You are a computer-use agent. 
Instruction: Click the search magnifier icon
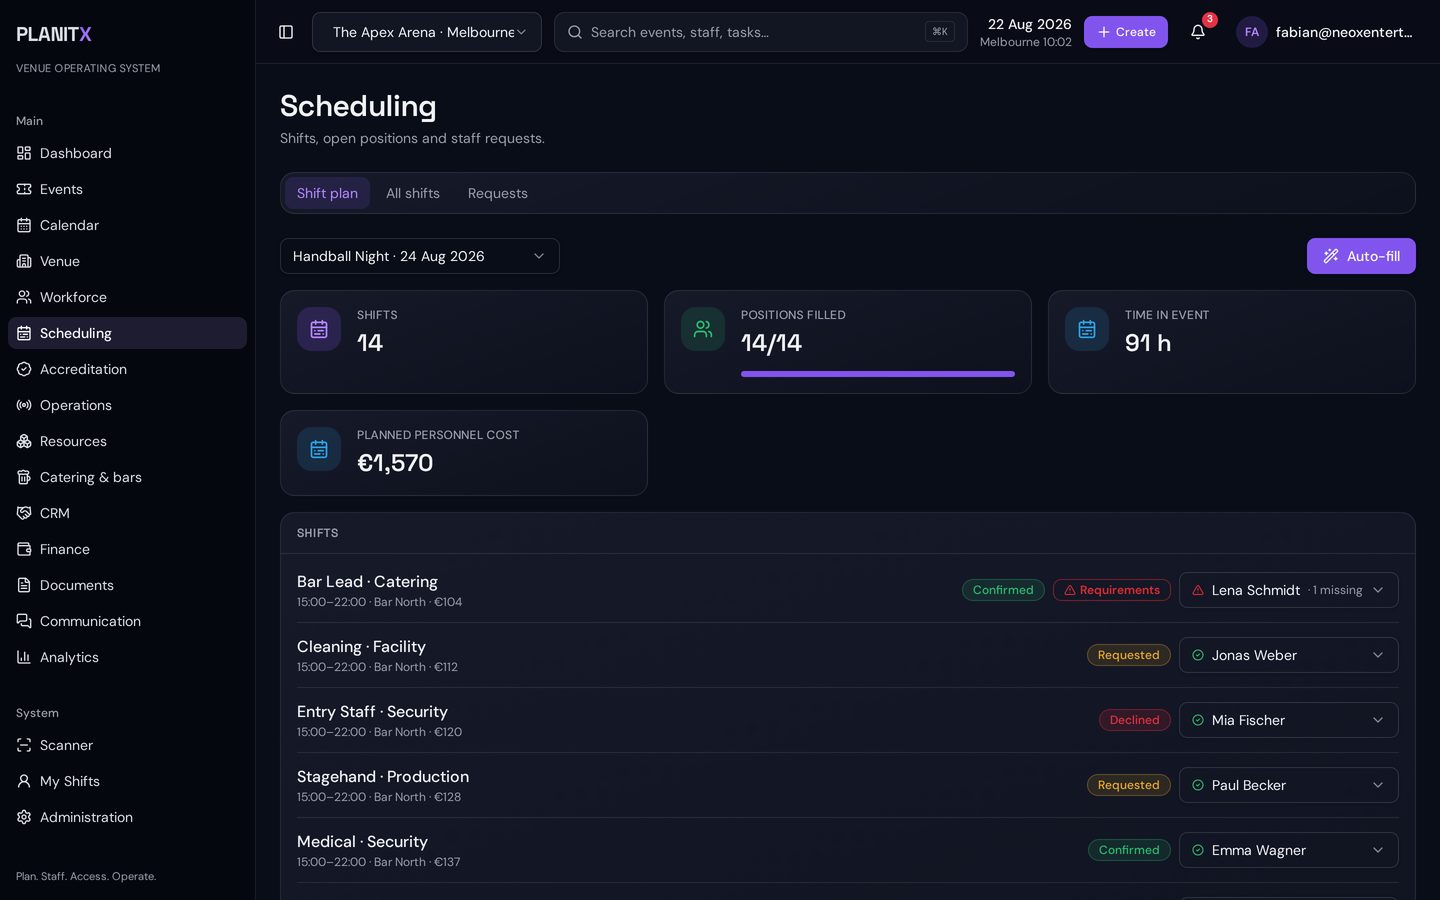(x=575, y=32)
